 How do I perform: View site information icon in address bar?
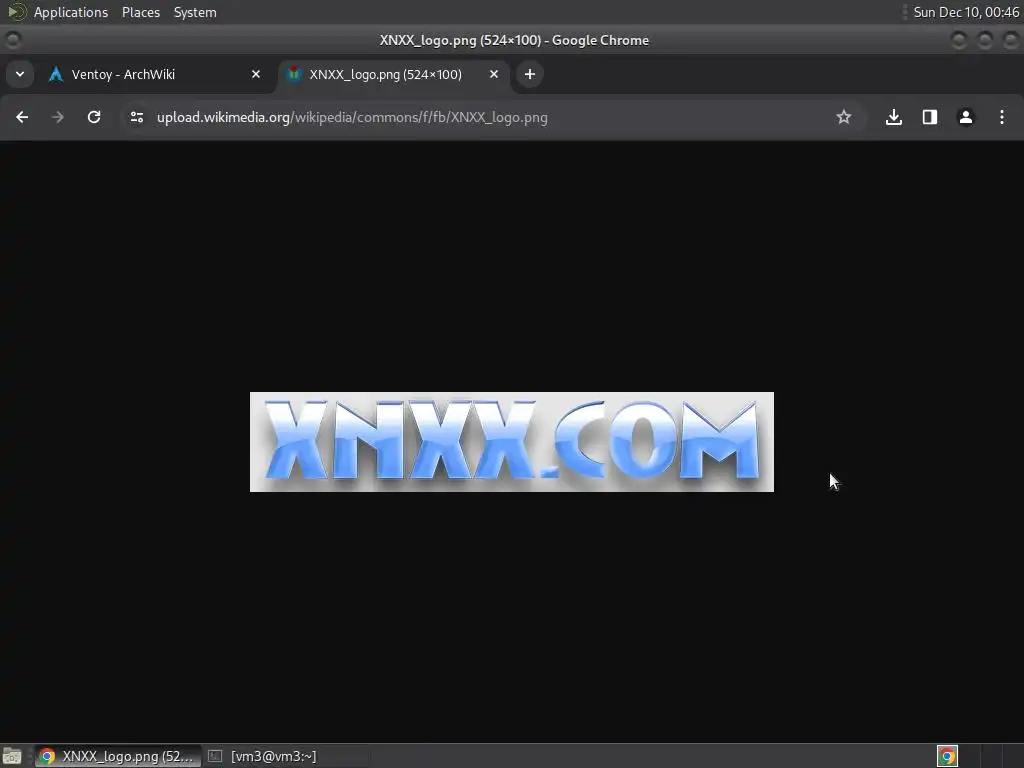point(136,117)
